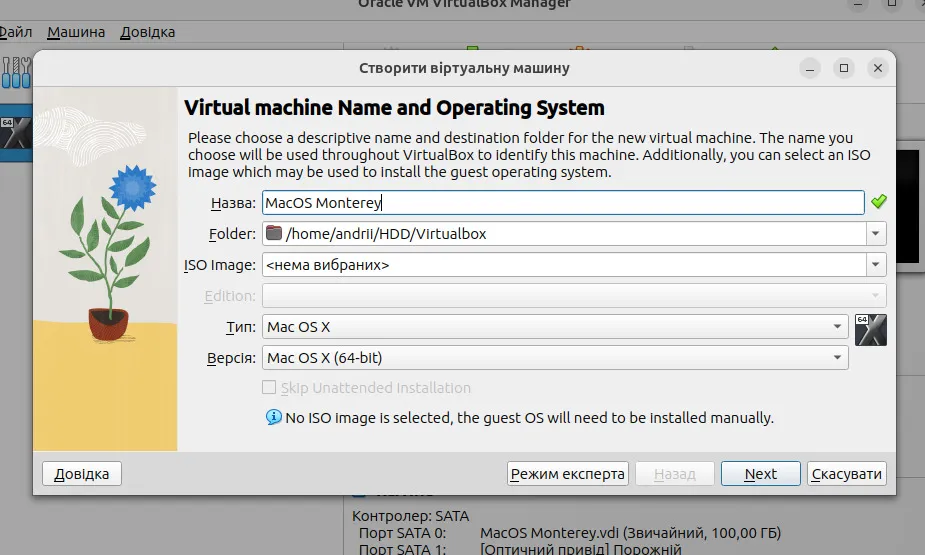Click the Mac OS X 64-bit type icon

pos(871,330)
